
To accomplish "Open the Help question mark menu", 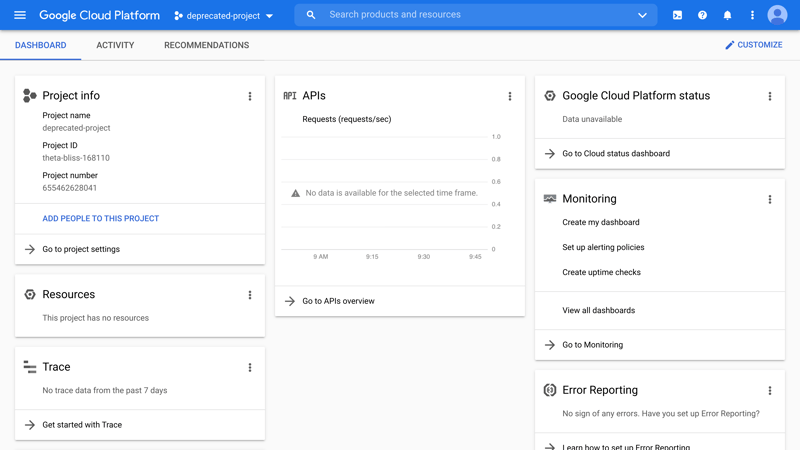I will pos(702,15).
